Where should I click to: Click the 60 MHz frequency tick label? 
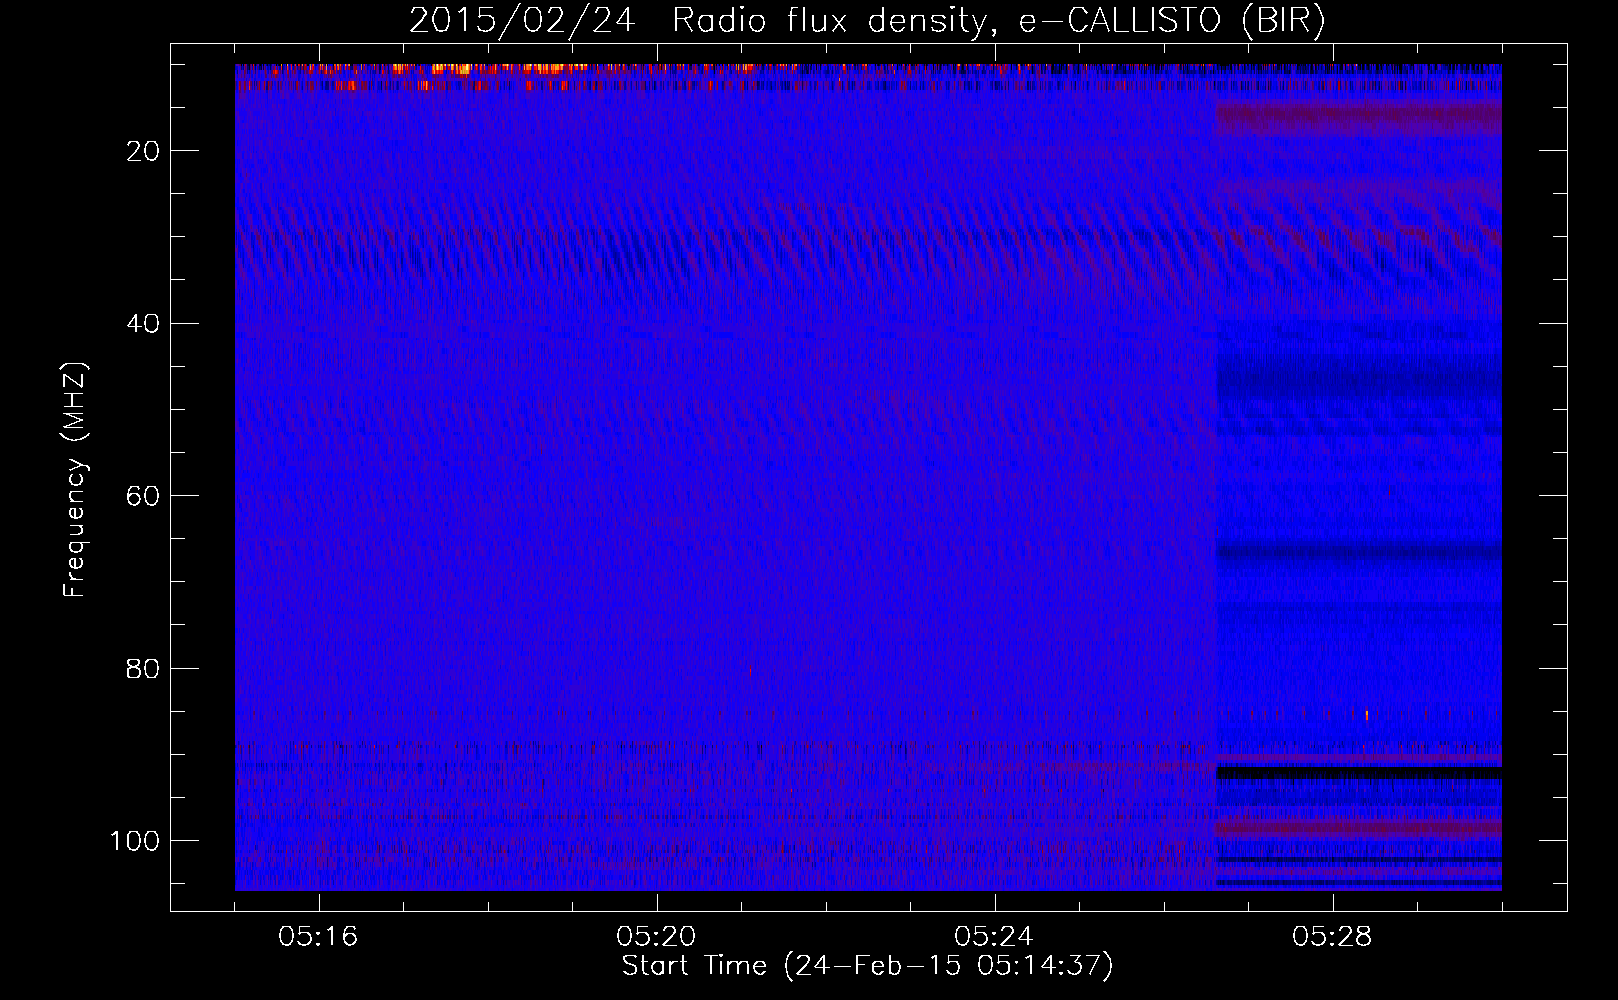[x=144, y=496]
